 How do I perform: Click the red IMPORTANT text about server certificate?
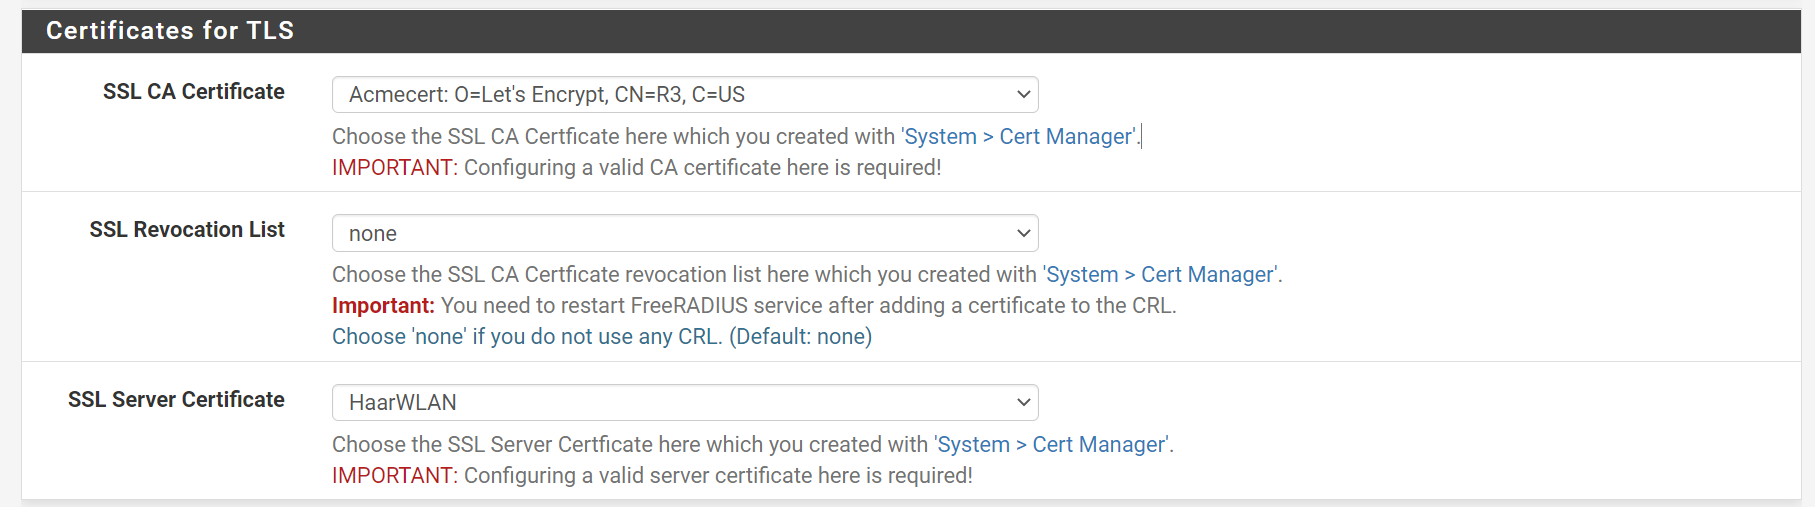coord(394,475)
